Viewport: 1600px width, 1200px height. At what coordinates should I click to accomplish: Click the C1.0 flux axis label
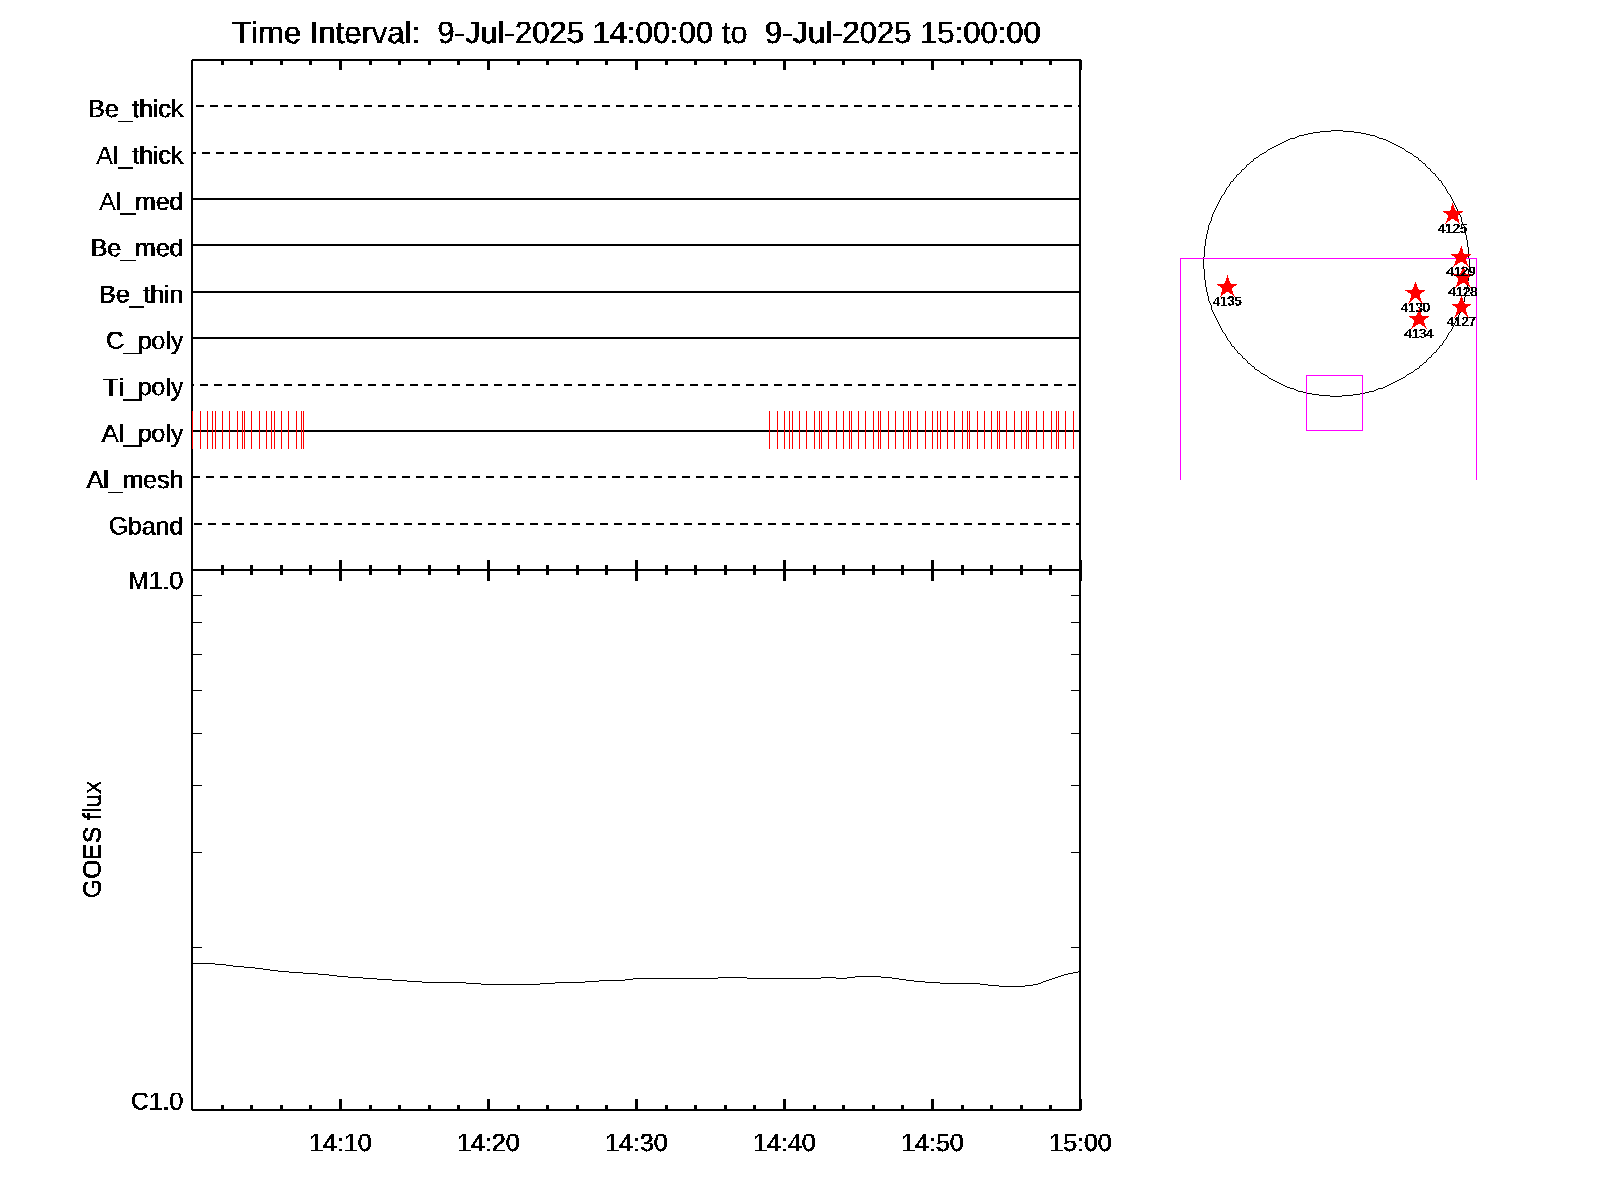[x=157, y=1102]
